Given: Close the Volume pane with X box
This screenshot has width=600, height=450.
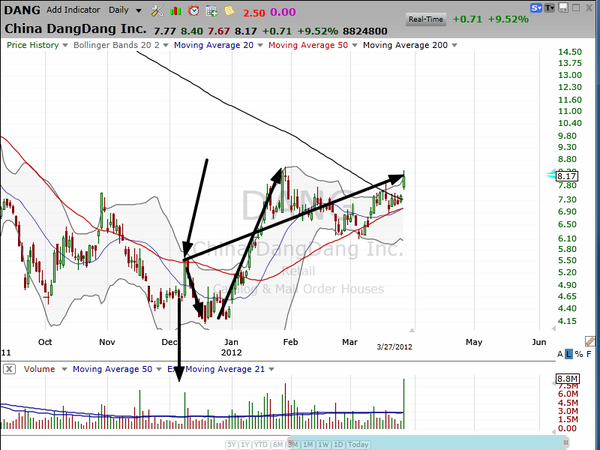Looking at the screenshot, I should pyautogui.click(x=9, y=369).
